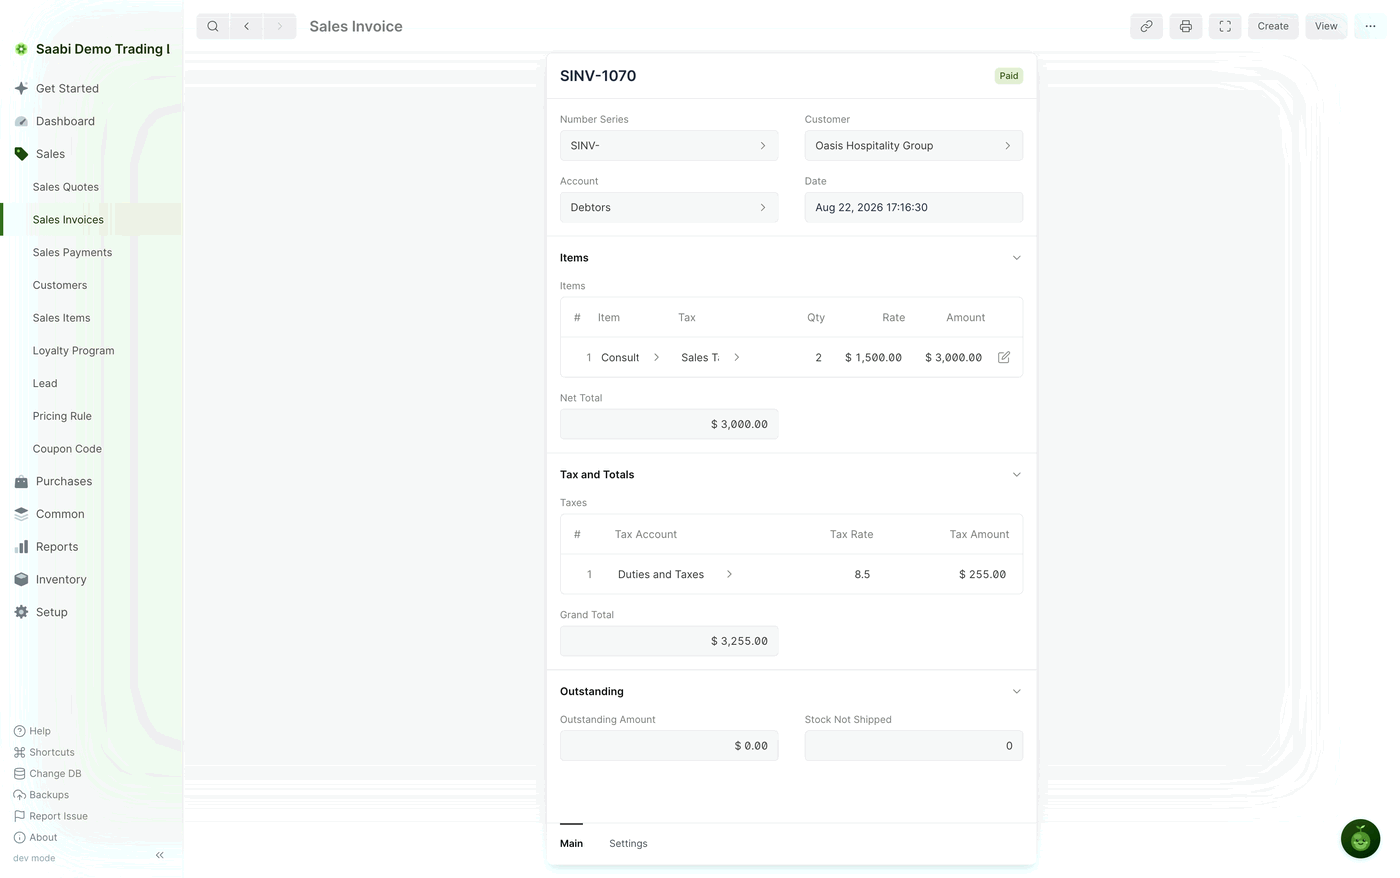The image size is (1400, 878).
Task: Go forward with the right arrow
Action: [280, 26]
